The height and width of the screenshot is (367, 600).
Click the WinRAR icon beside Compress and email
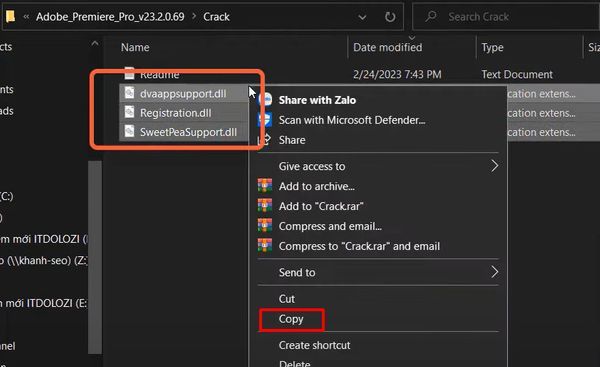[265, 226]
